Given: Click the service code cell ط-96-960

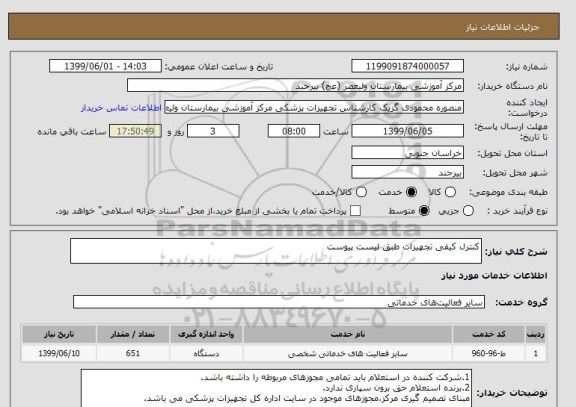Looking at the screenshot, I should coord(489,353).
